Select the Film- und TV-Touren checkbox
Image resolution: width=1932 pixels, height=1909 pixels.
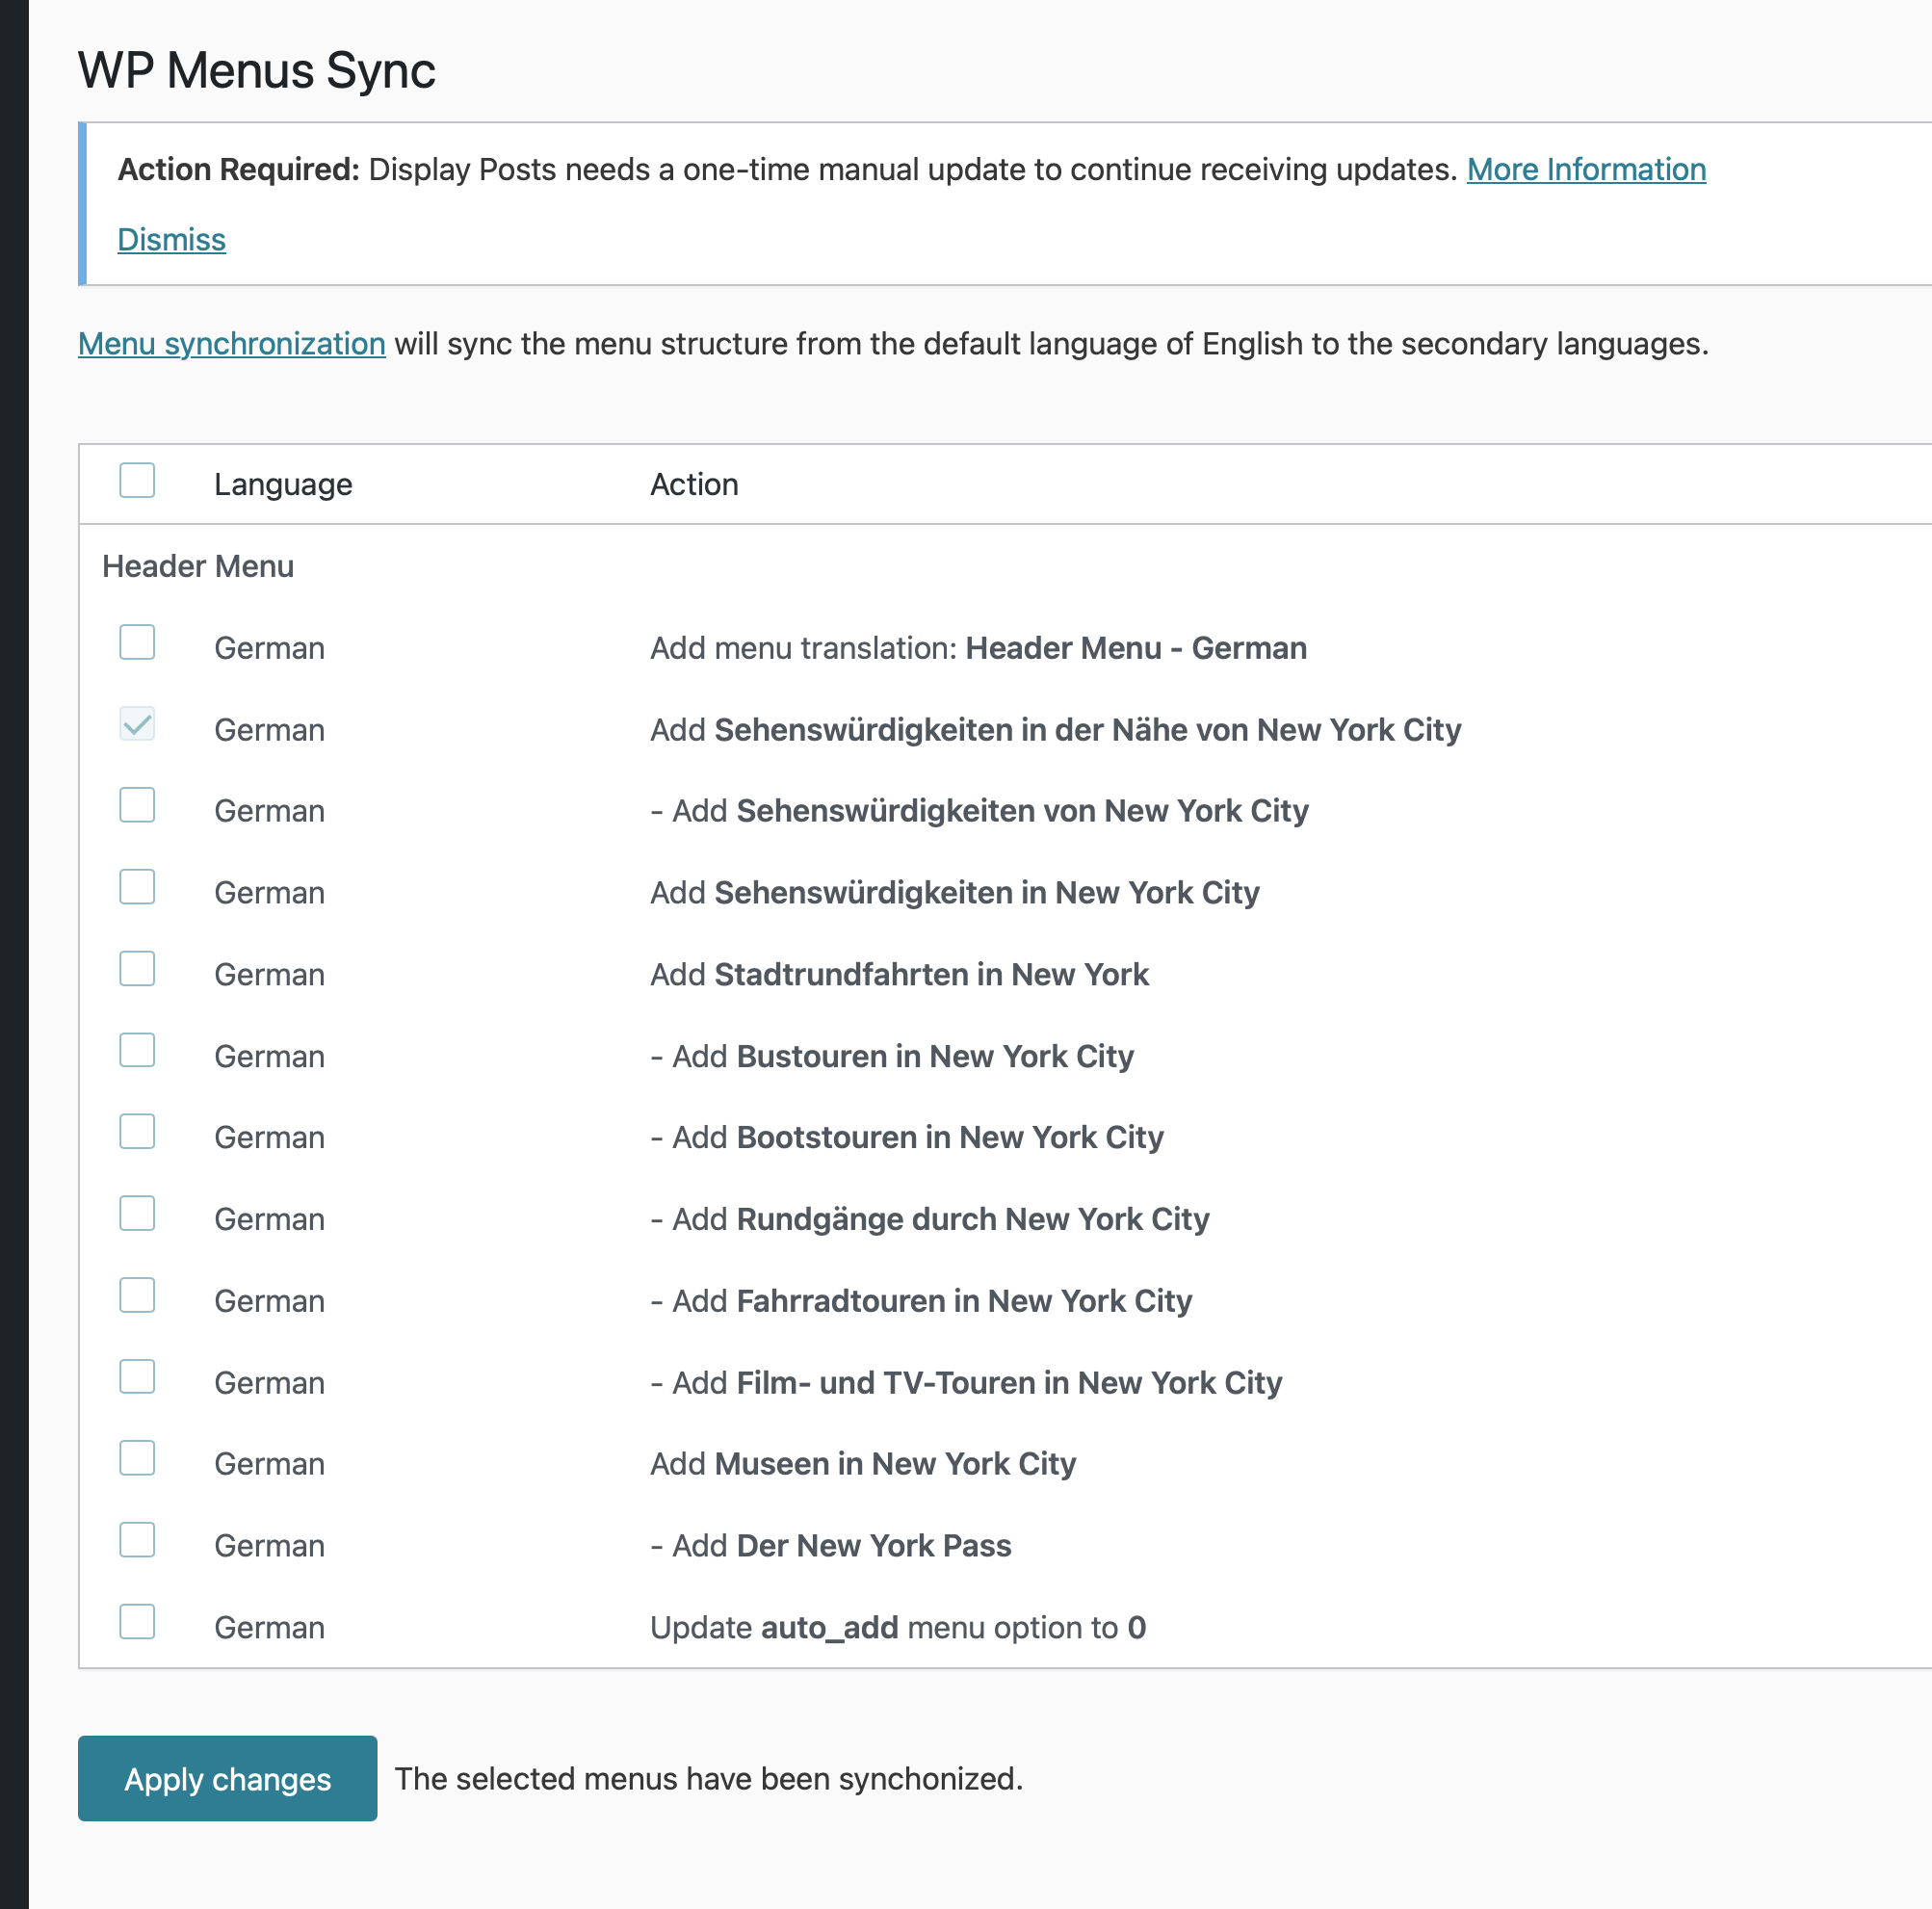(137, 1377)
